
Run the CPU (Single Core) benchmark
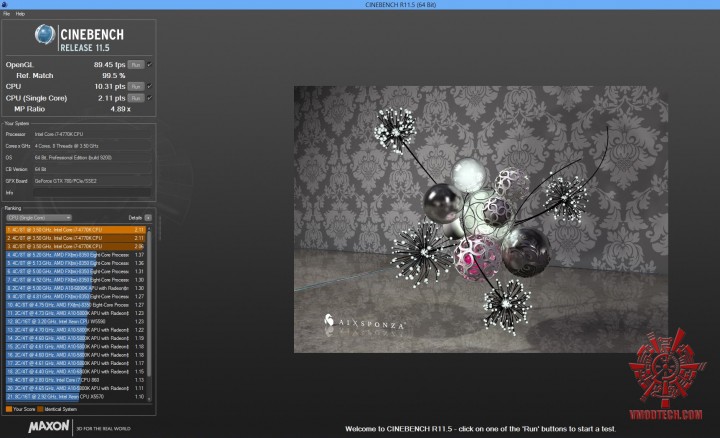tap(136, 98)
